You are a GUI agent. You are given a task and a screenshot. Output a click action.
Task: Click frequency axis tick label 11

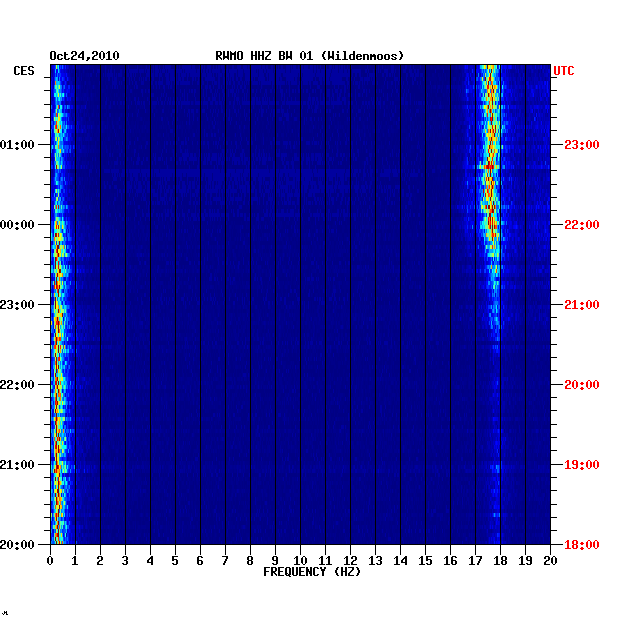pos(325,561)
